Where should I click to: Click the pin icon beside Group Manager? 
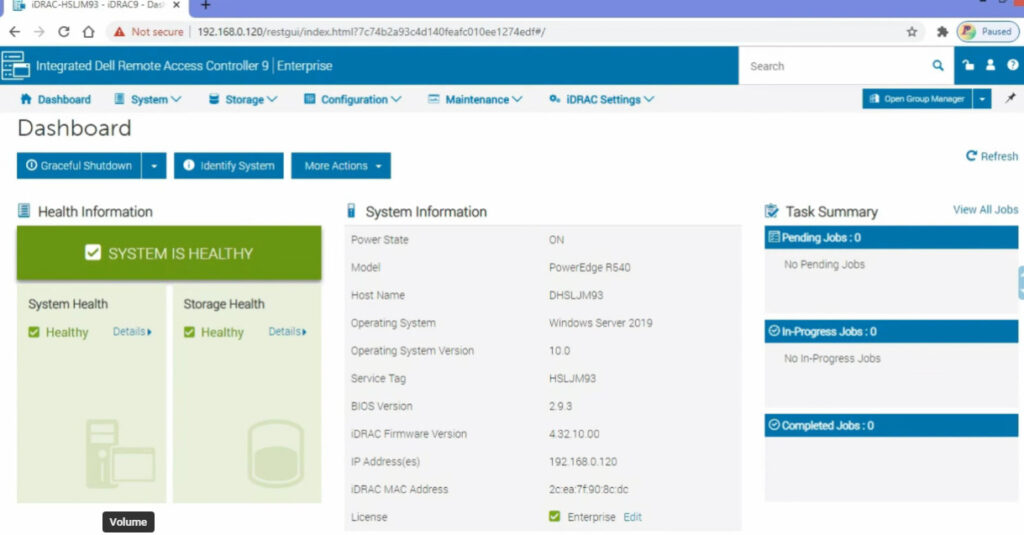click(1010, 99)
